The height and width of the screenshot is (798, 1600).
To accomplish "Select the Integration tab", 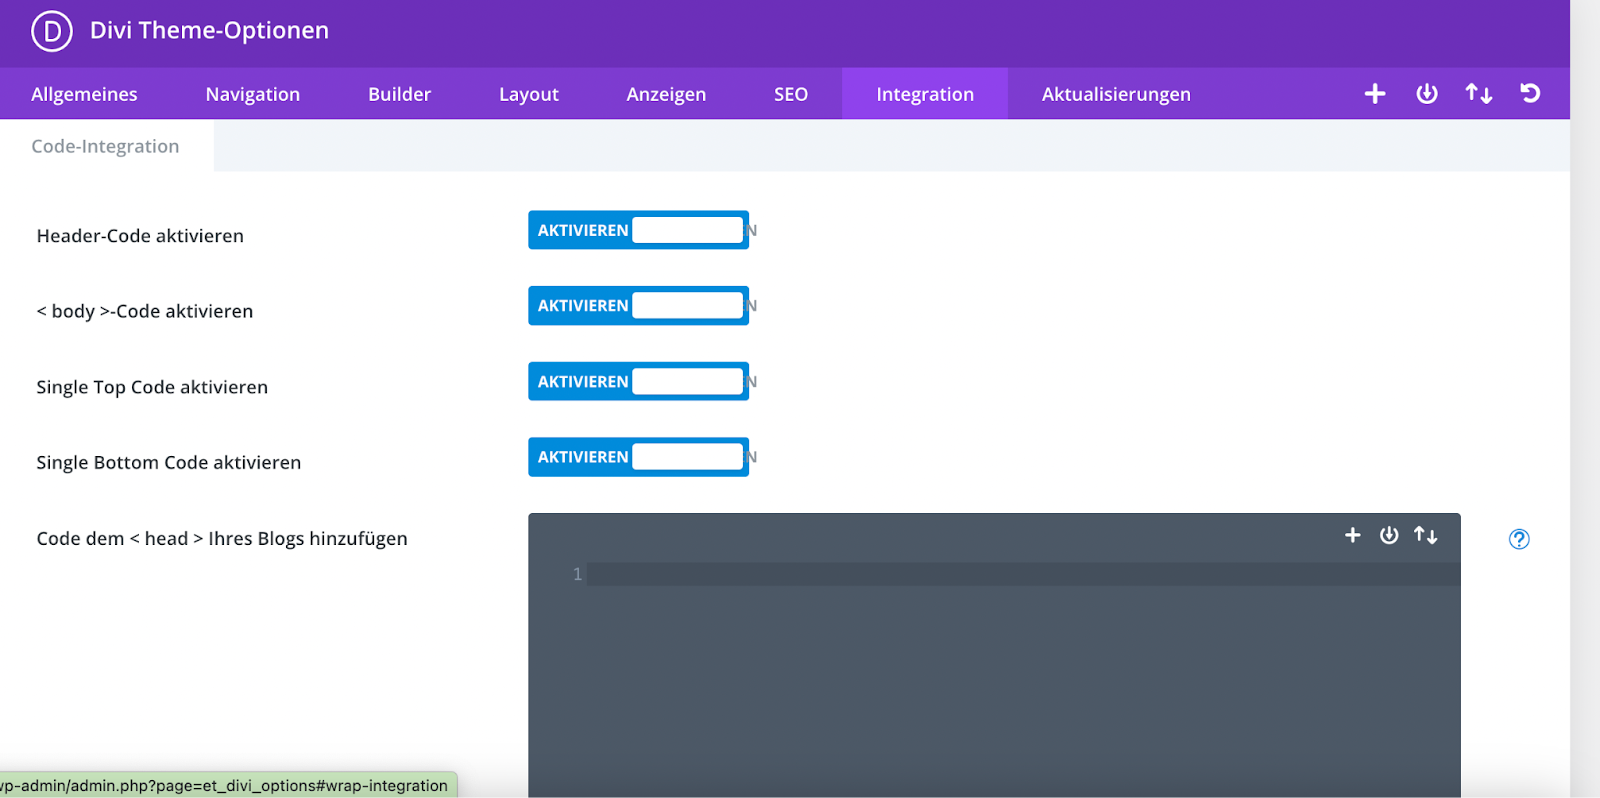I will [925, 94].
